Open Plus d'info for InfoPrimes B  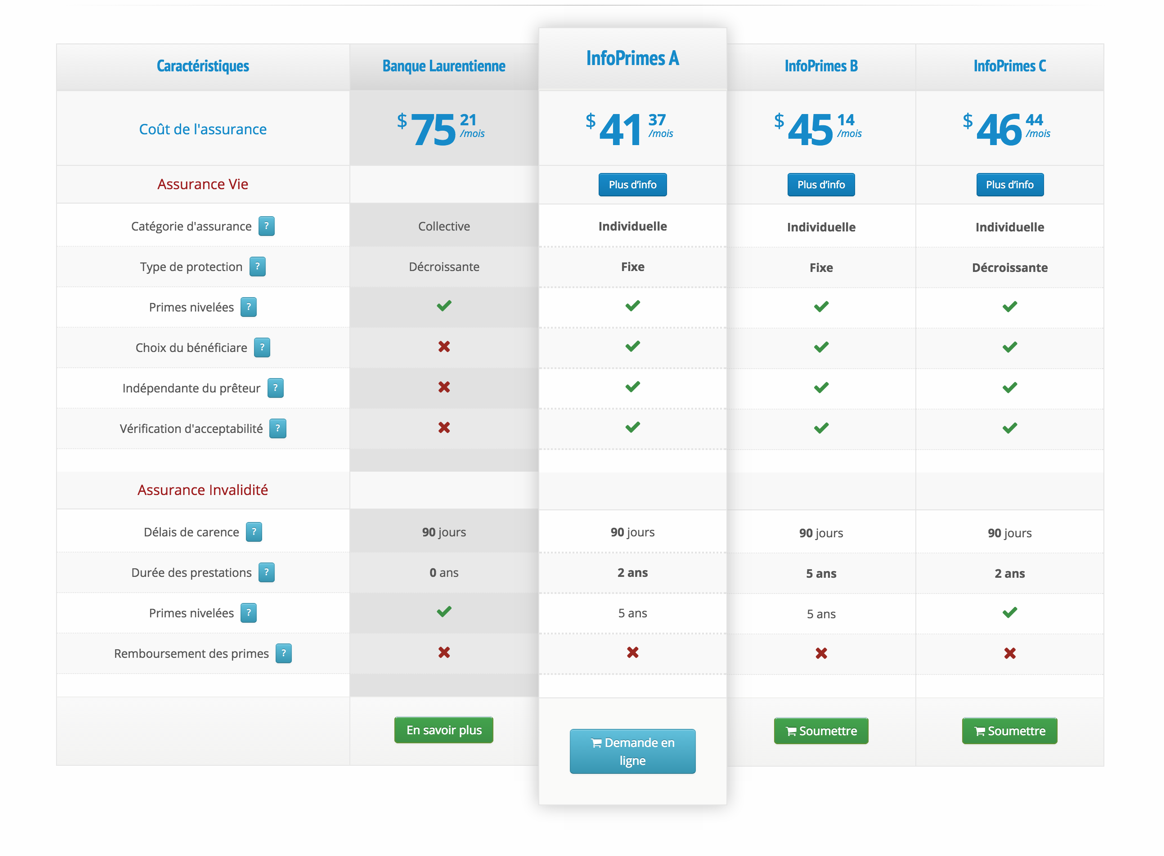(x=821, y=185)
